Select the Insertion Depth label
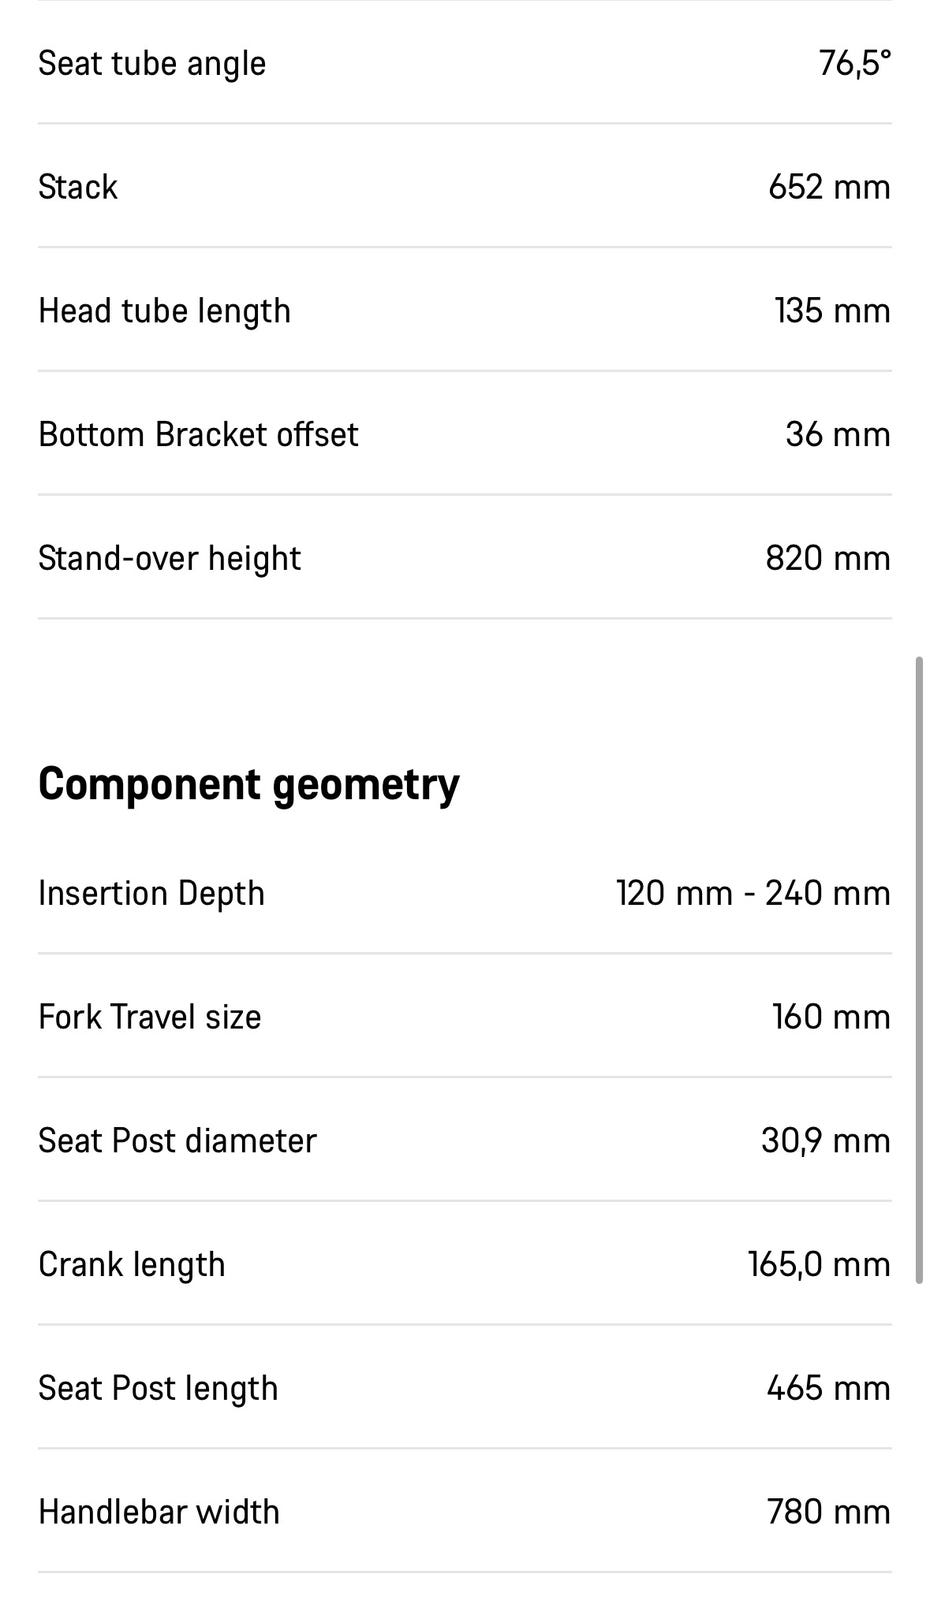This screenshot has height=1600, width=930. 151,893
